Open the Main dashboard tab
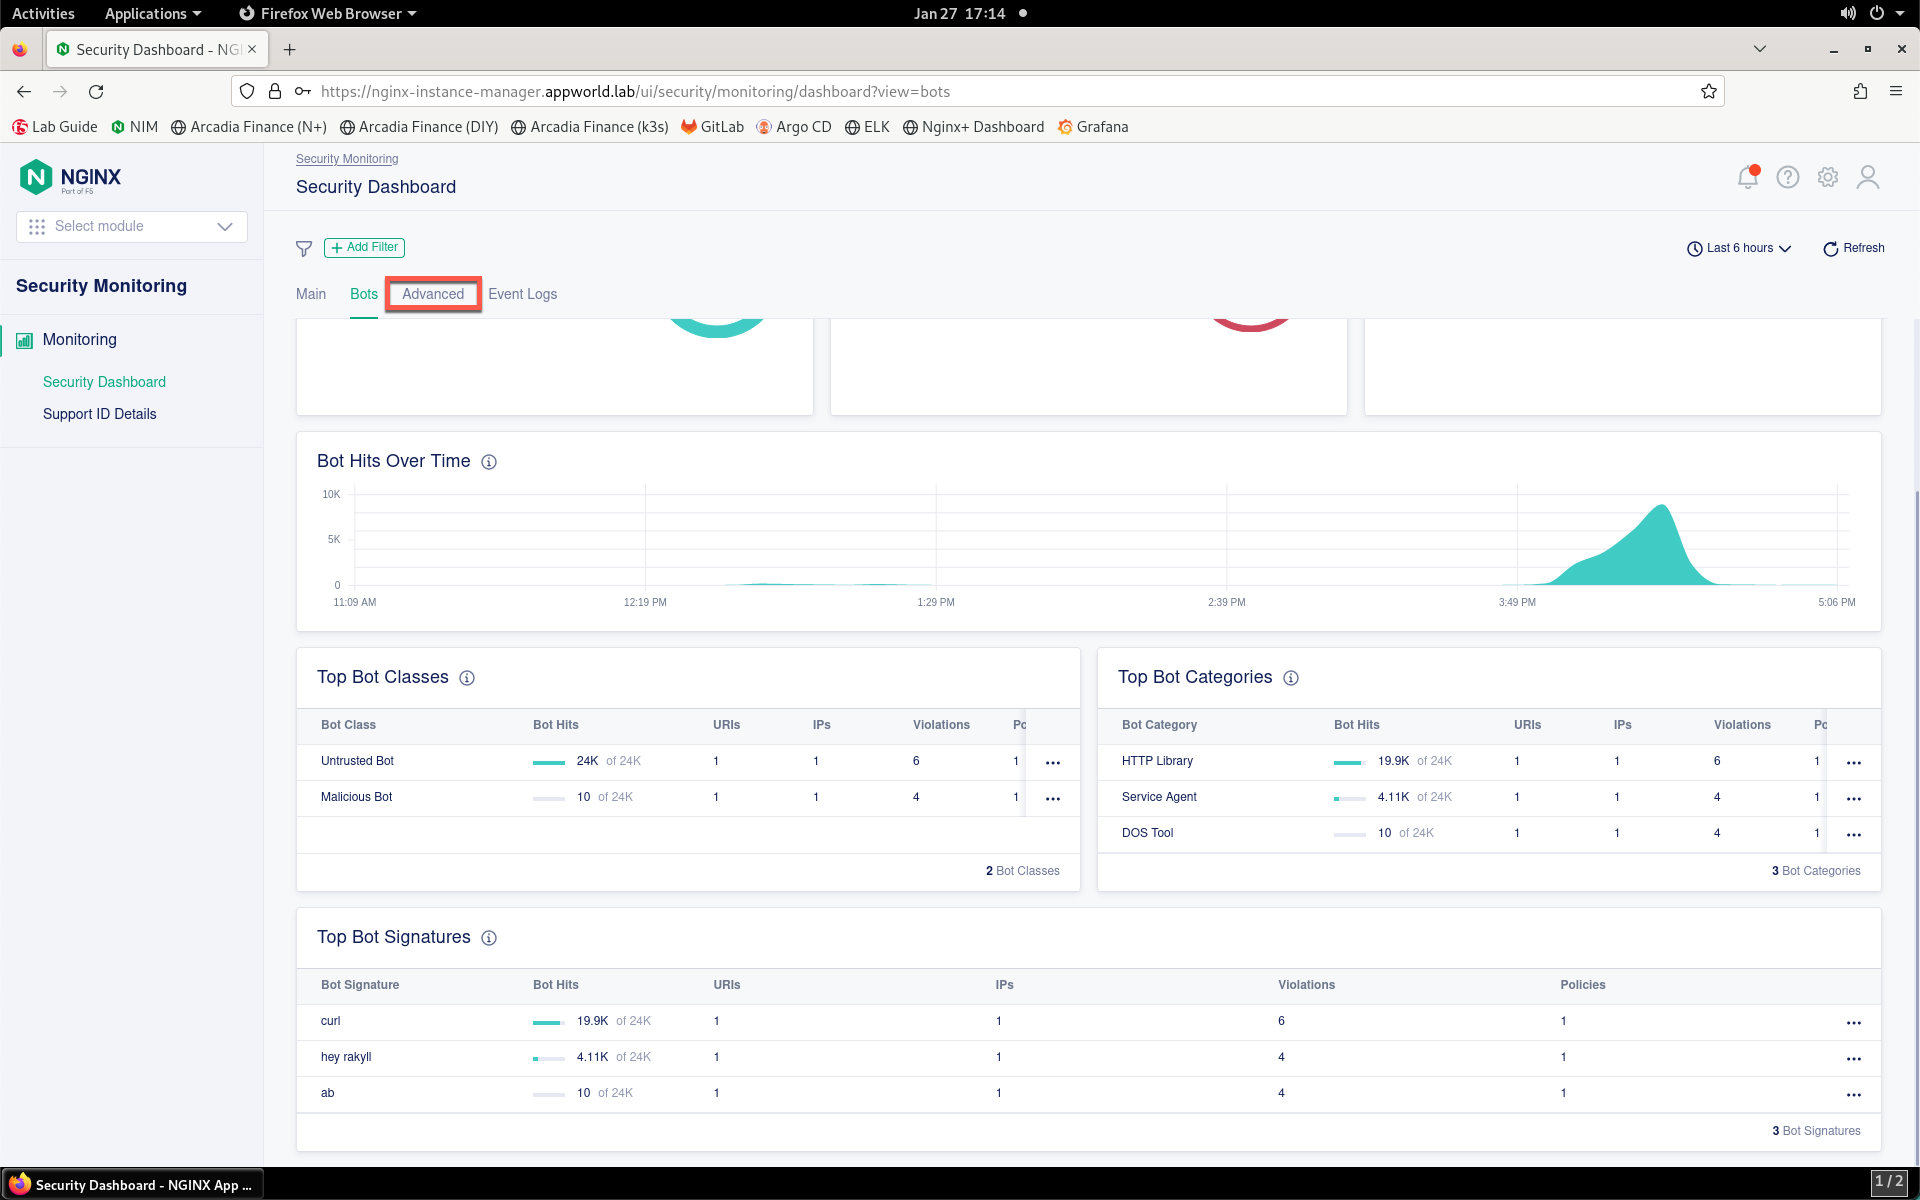The width and height of the screenshot is (1920, 1200). 311,294
